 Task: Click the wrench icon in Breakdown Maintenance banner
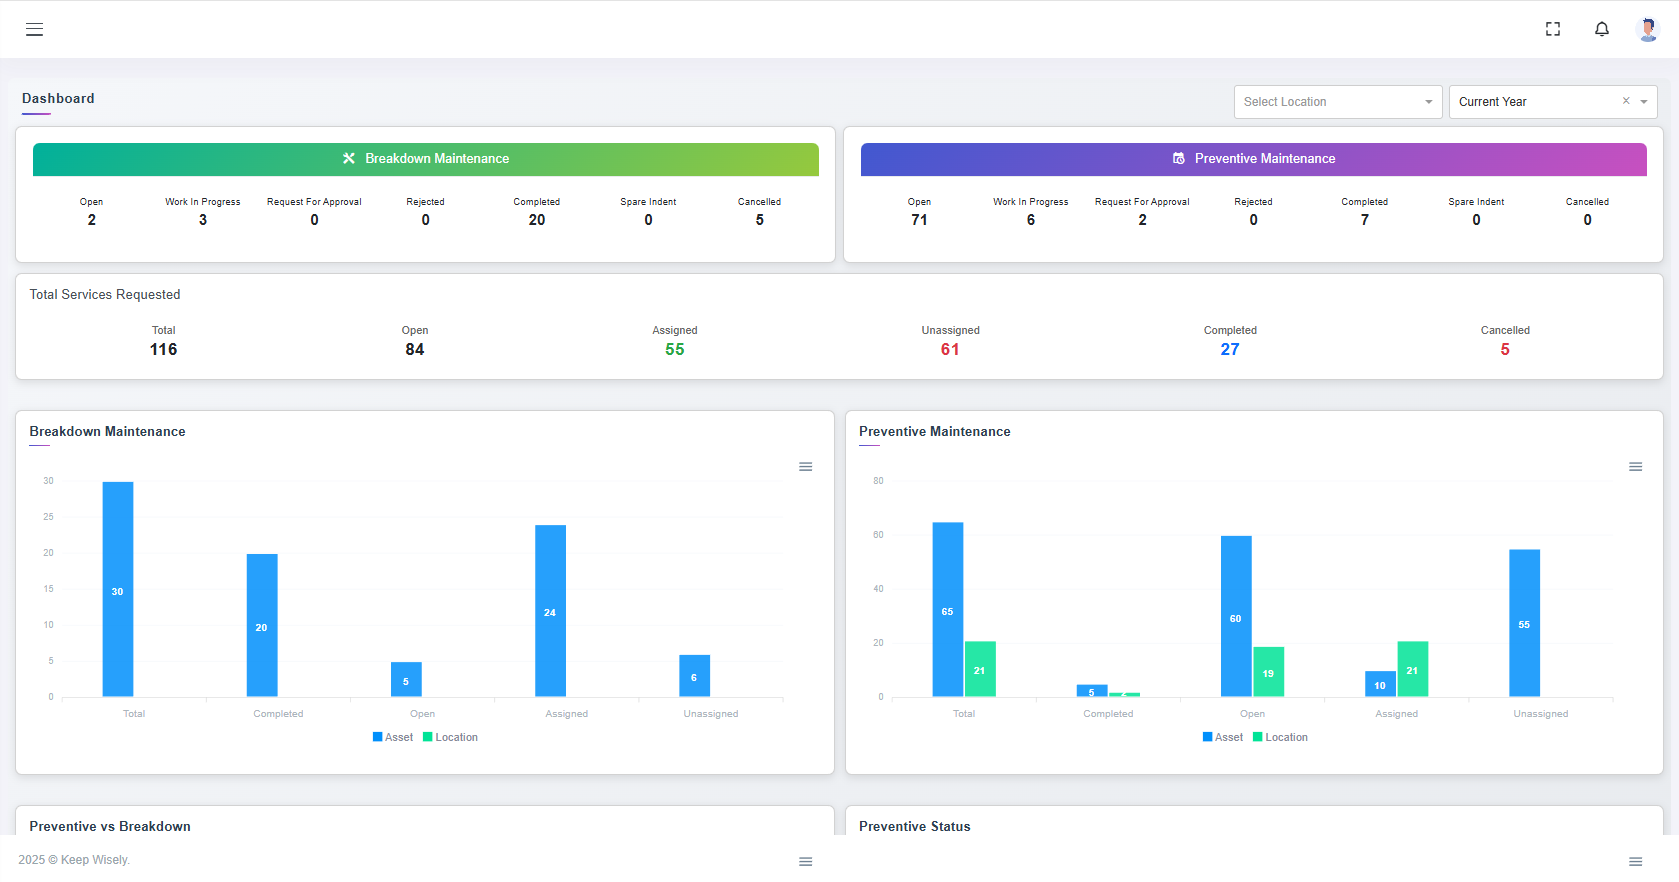[349, 159]
